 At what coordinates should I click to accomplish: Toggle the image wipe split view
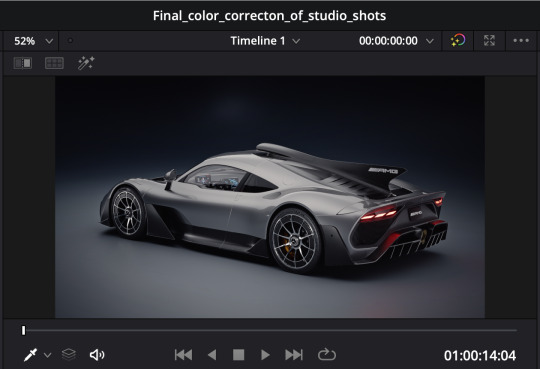23,63
